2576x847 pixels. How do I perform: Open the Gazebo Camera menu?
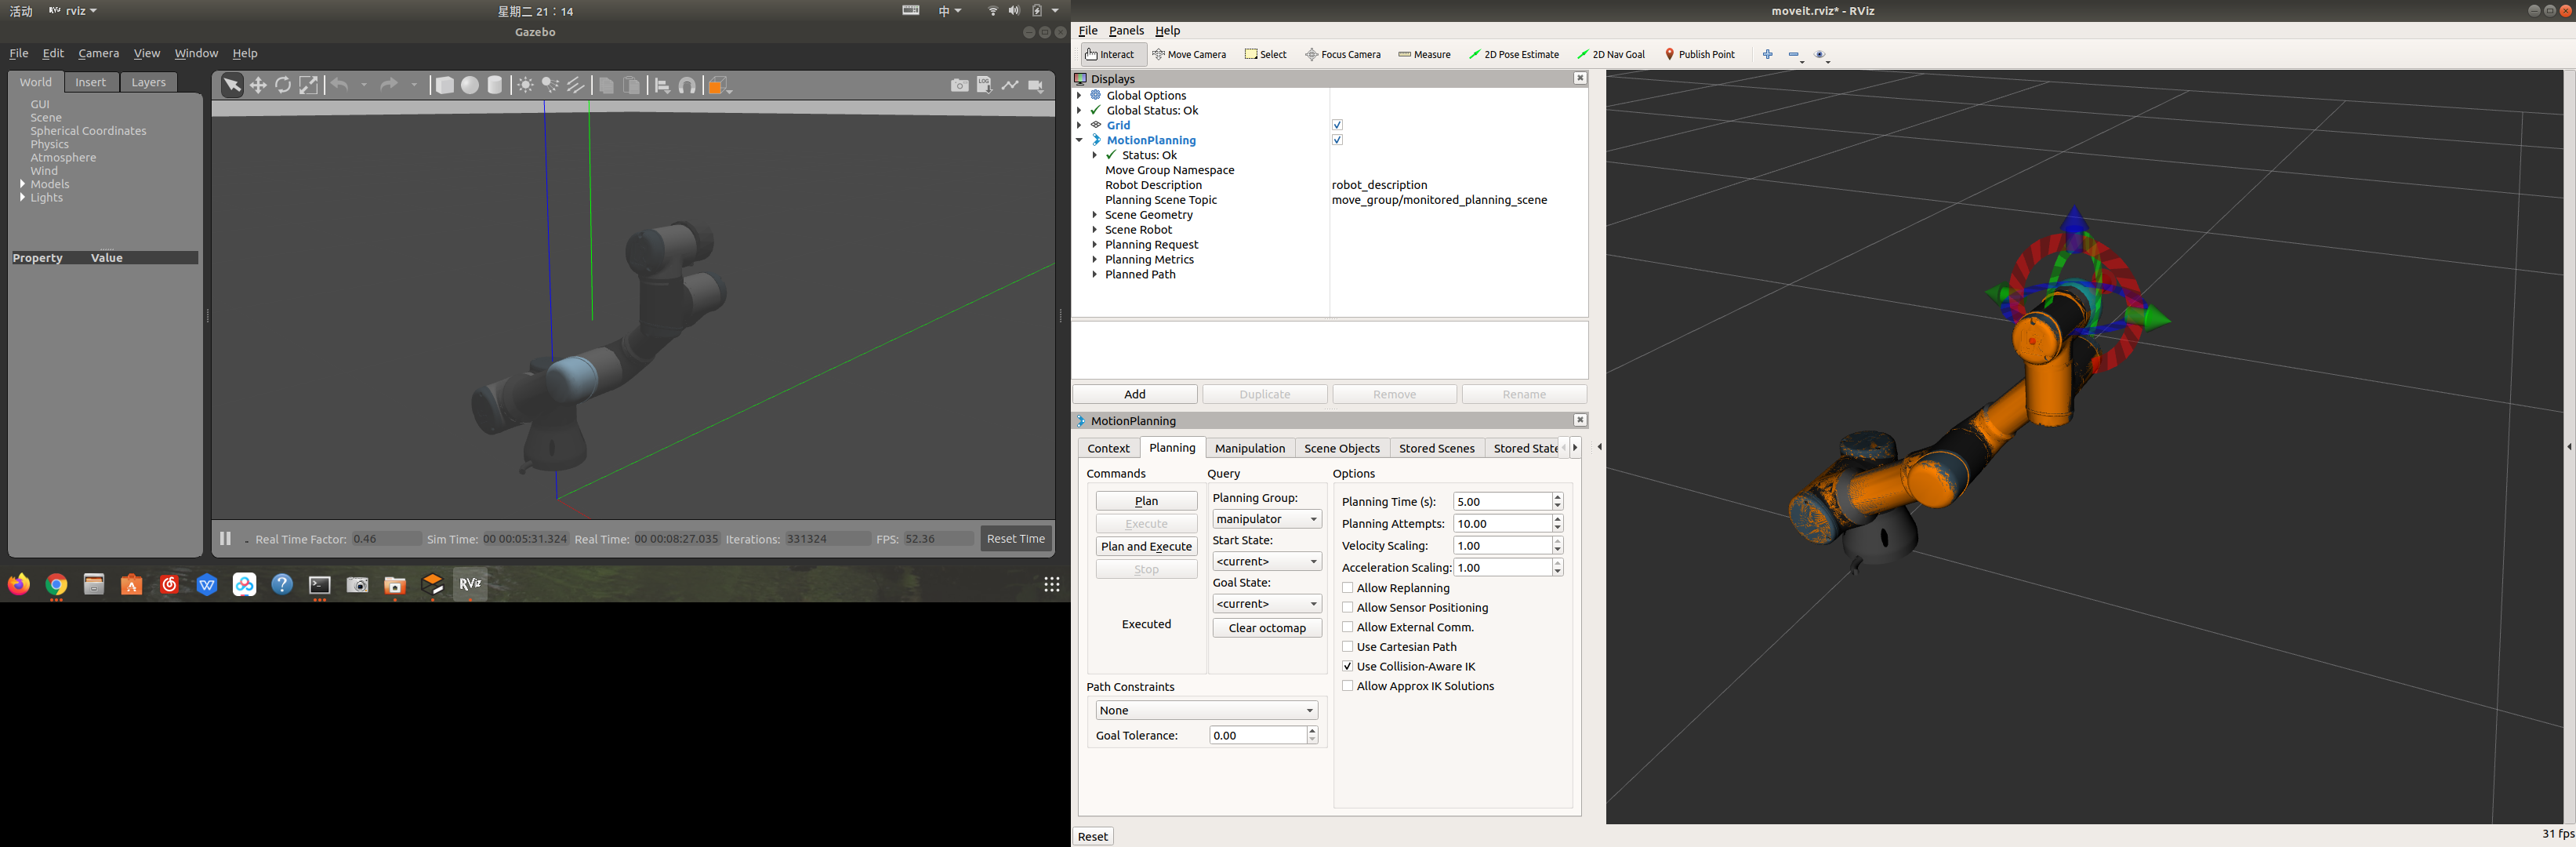tap(98, 53)
